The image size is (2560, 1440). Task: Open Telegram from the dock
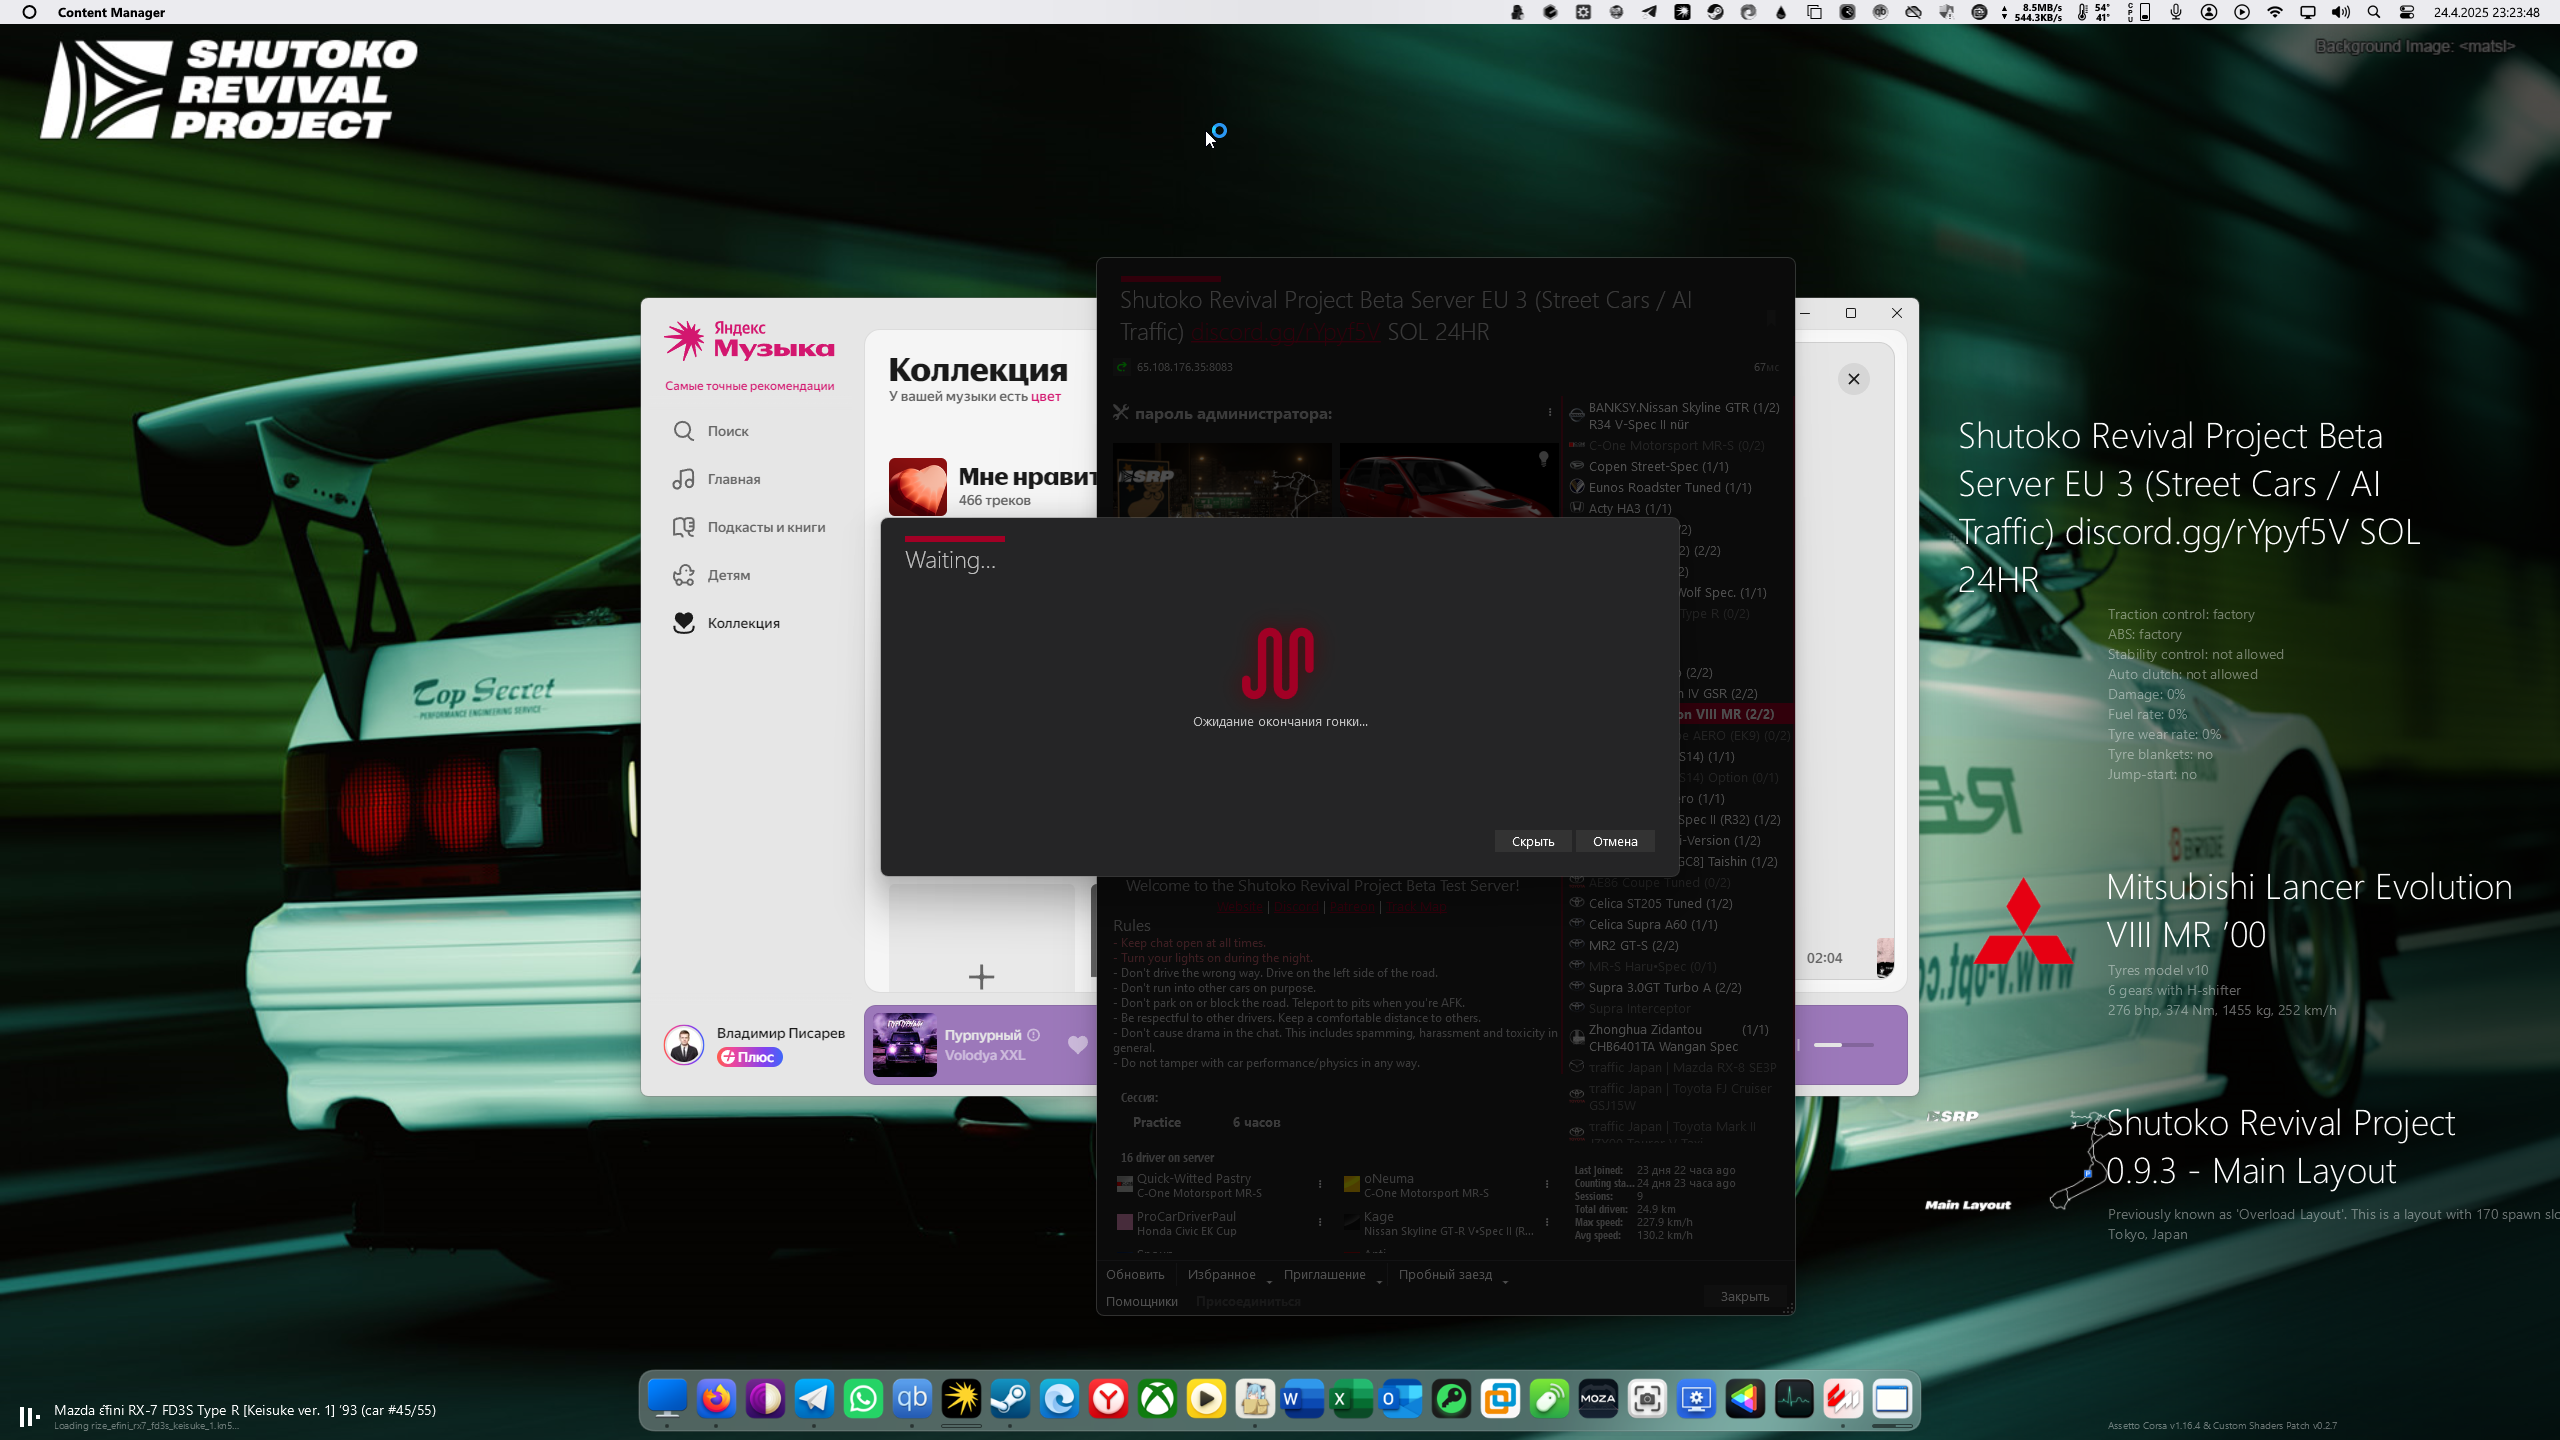point(814,1398)
